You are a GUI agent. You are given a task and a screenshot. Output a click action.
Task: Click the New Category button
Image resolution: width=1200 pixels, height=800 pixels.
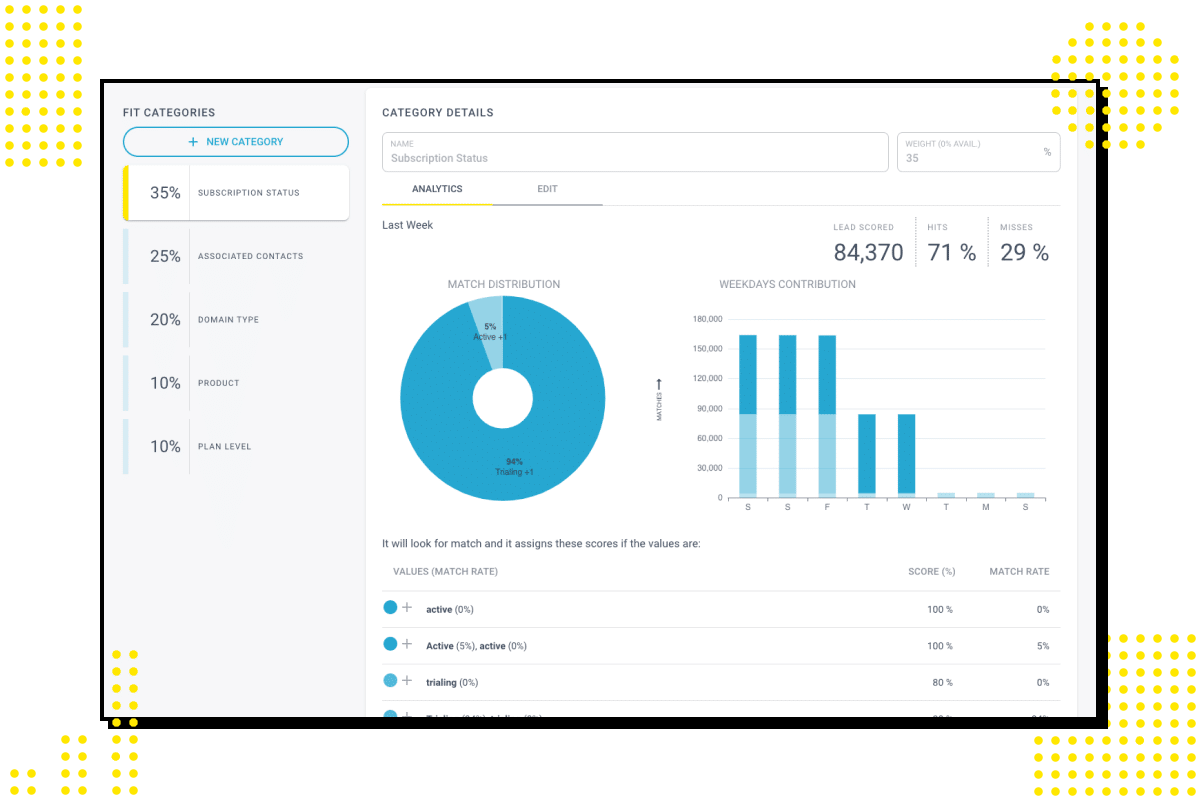point(236,142)
